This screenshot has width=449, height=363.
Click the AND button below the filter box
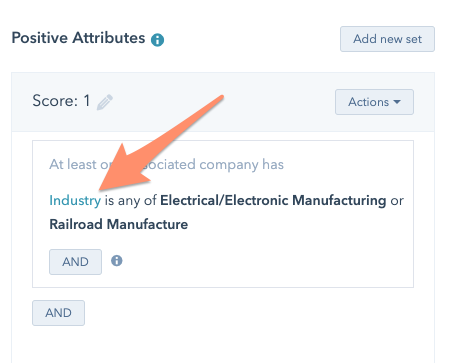pyautogui.click(x=58, y=313)
